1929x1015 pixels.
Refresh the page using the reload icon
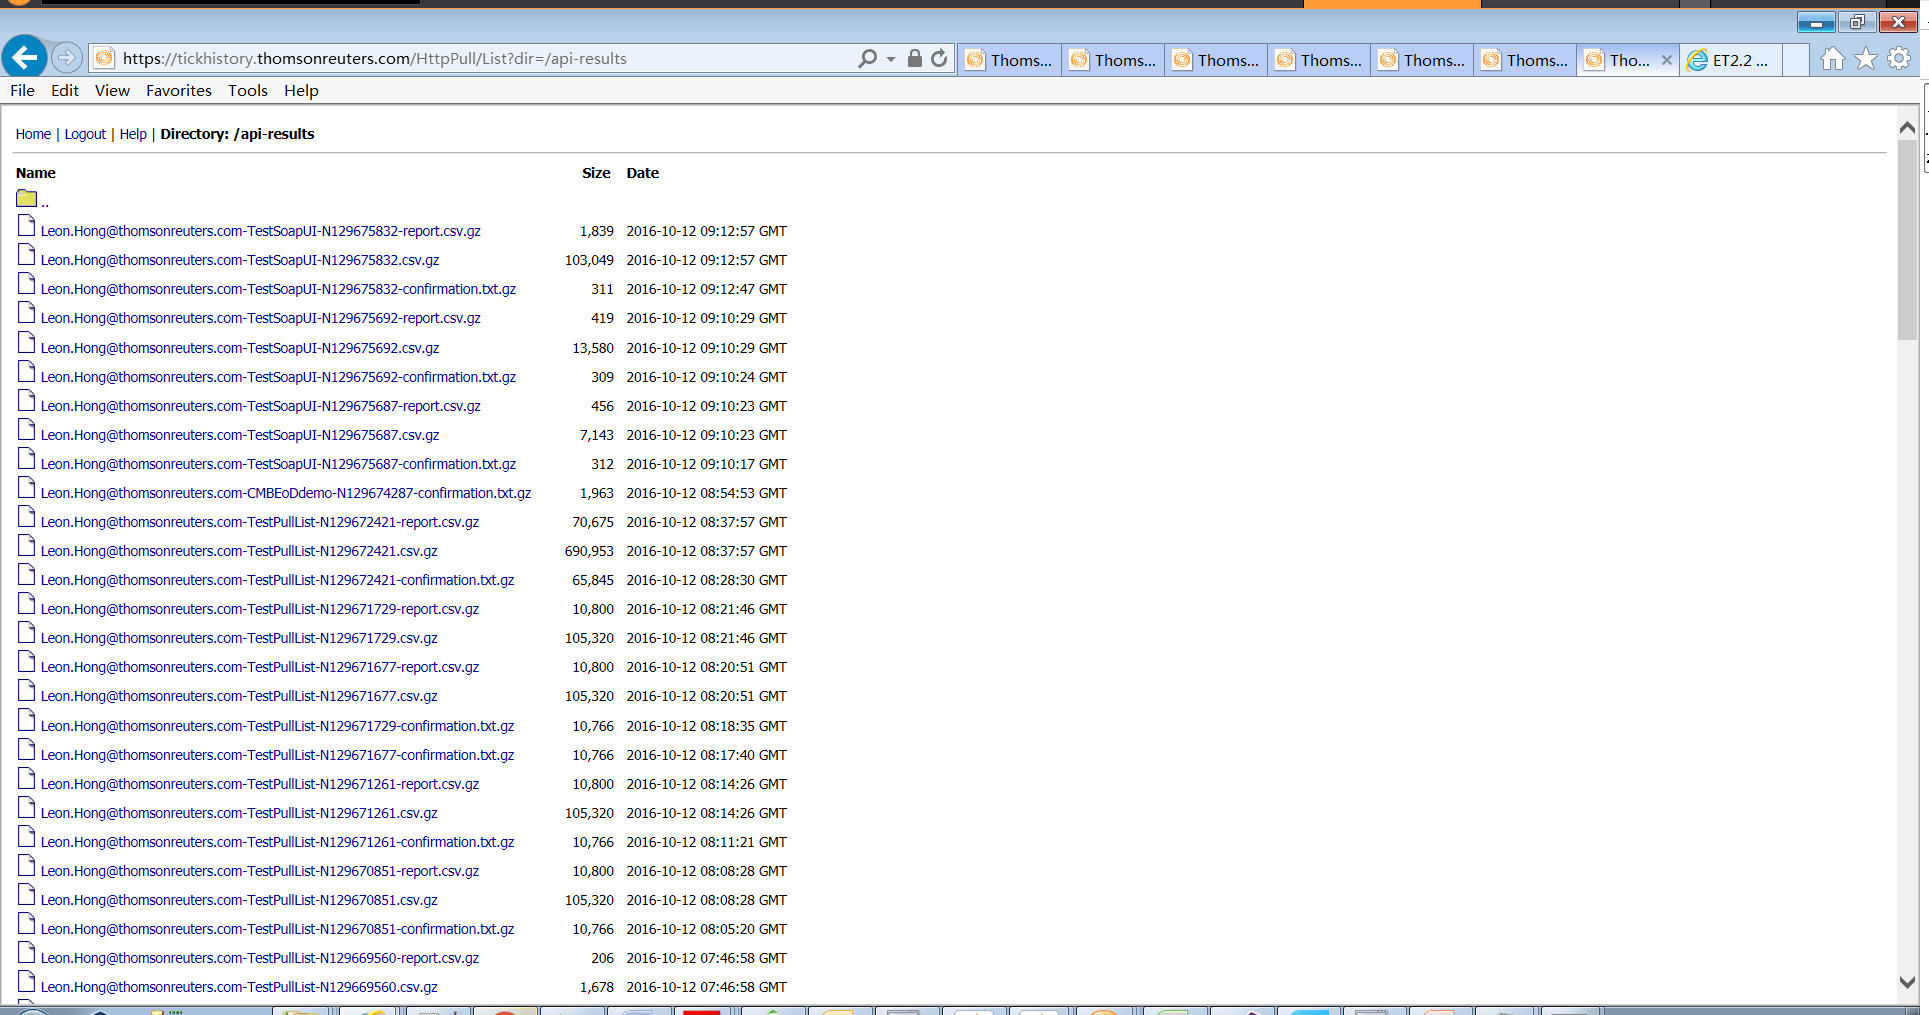click(939, 58)
